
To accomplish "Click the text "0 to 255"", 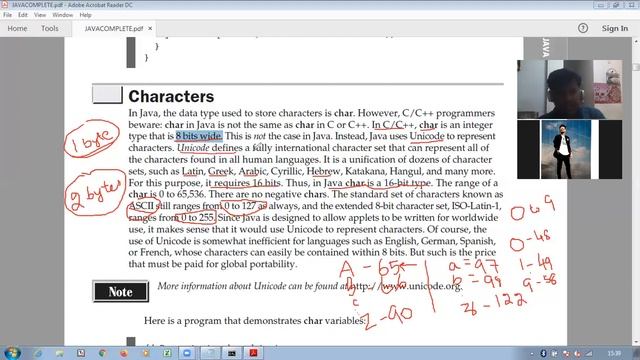I will click(x=198, y=218).
